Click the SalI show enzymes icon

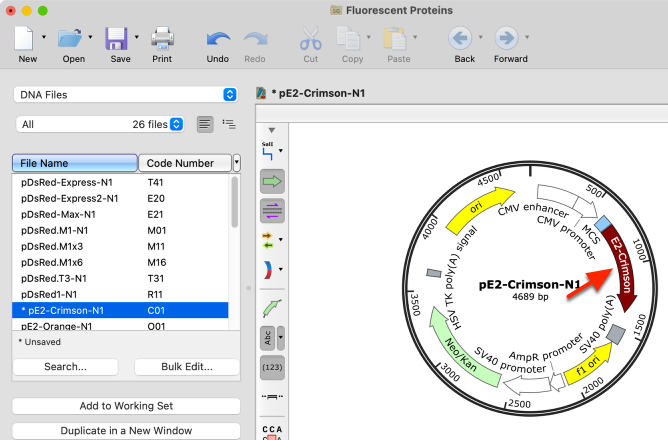tap(268, 151)
